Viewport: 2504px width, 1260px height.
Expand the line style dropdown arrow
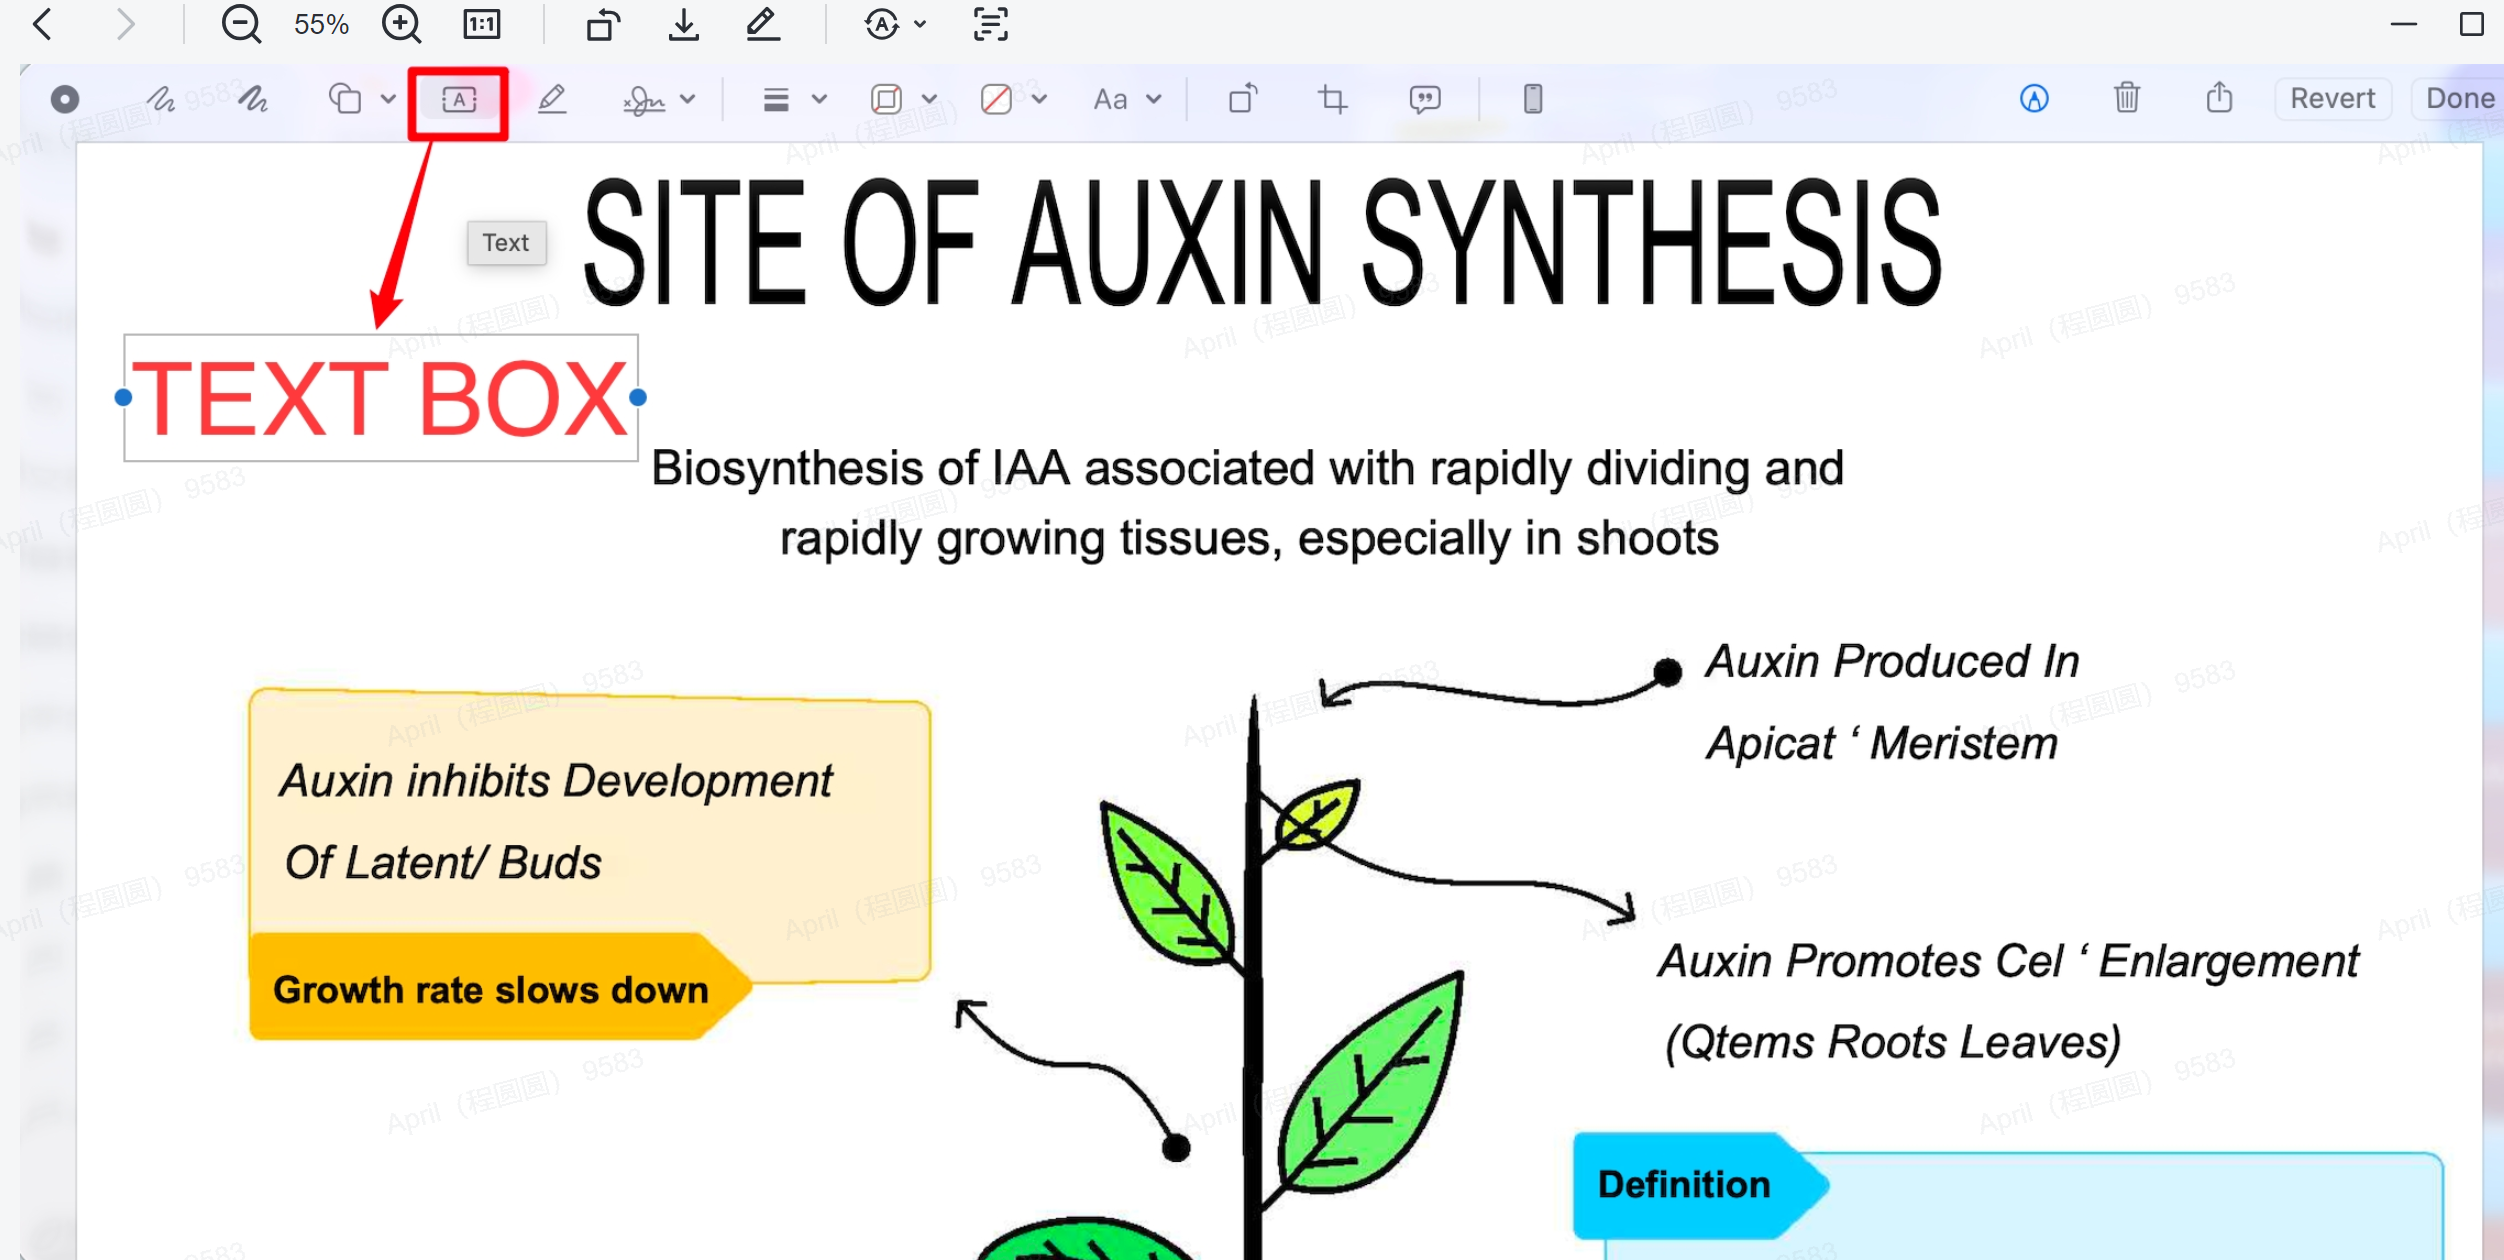[819, 99]
